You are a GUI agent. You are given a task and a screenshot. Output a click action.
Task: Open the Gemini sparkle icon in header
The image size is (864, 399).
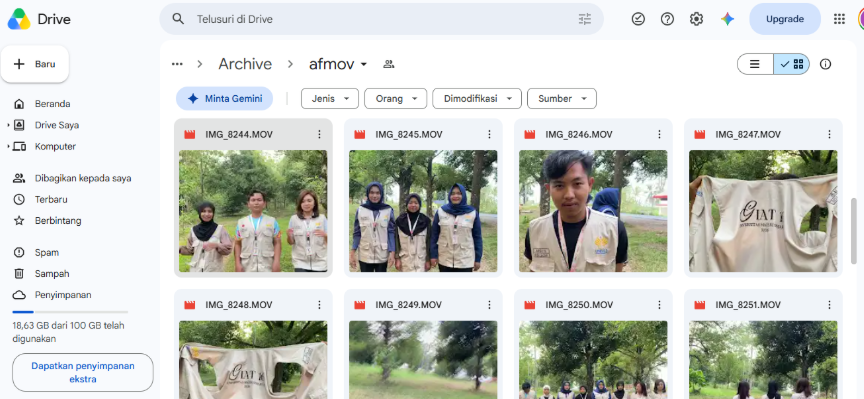(x=727, y=19)
